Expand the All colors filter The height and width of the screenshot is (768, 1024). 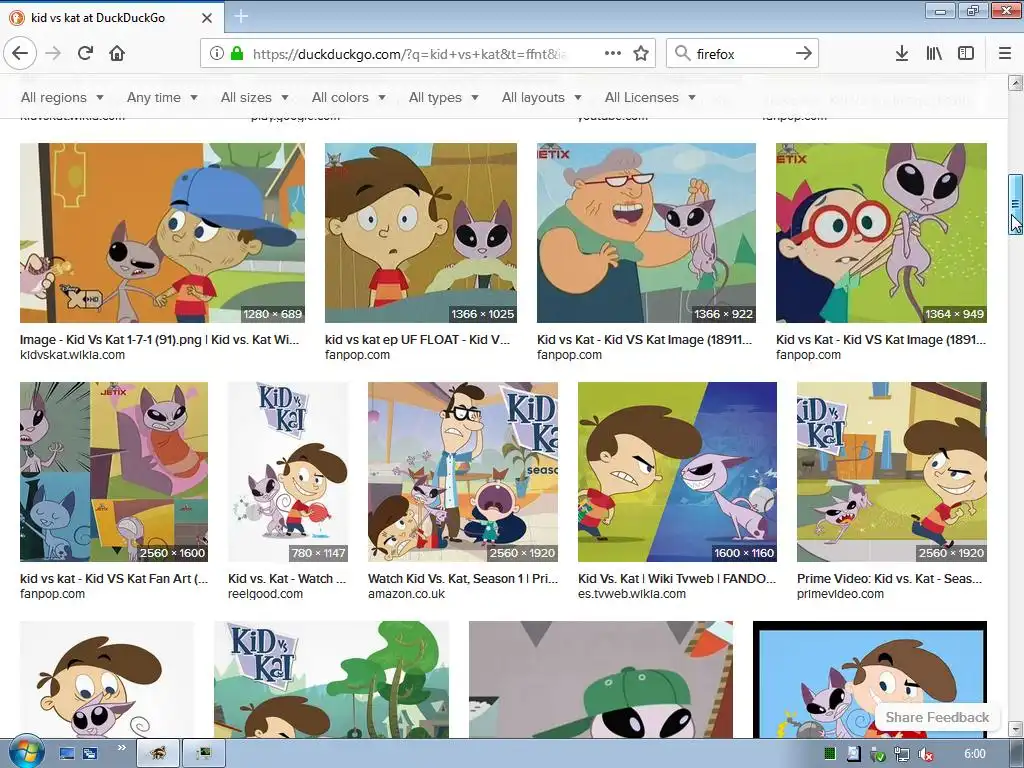point(349,97)
